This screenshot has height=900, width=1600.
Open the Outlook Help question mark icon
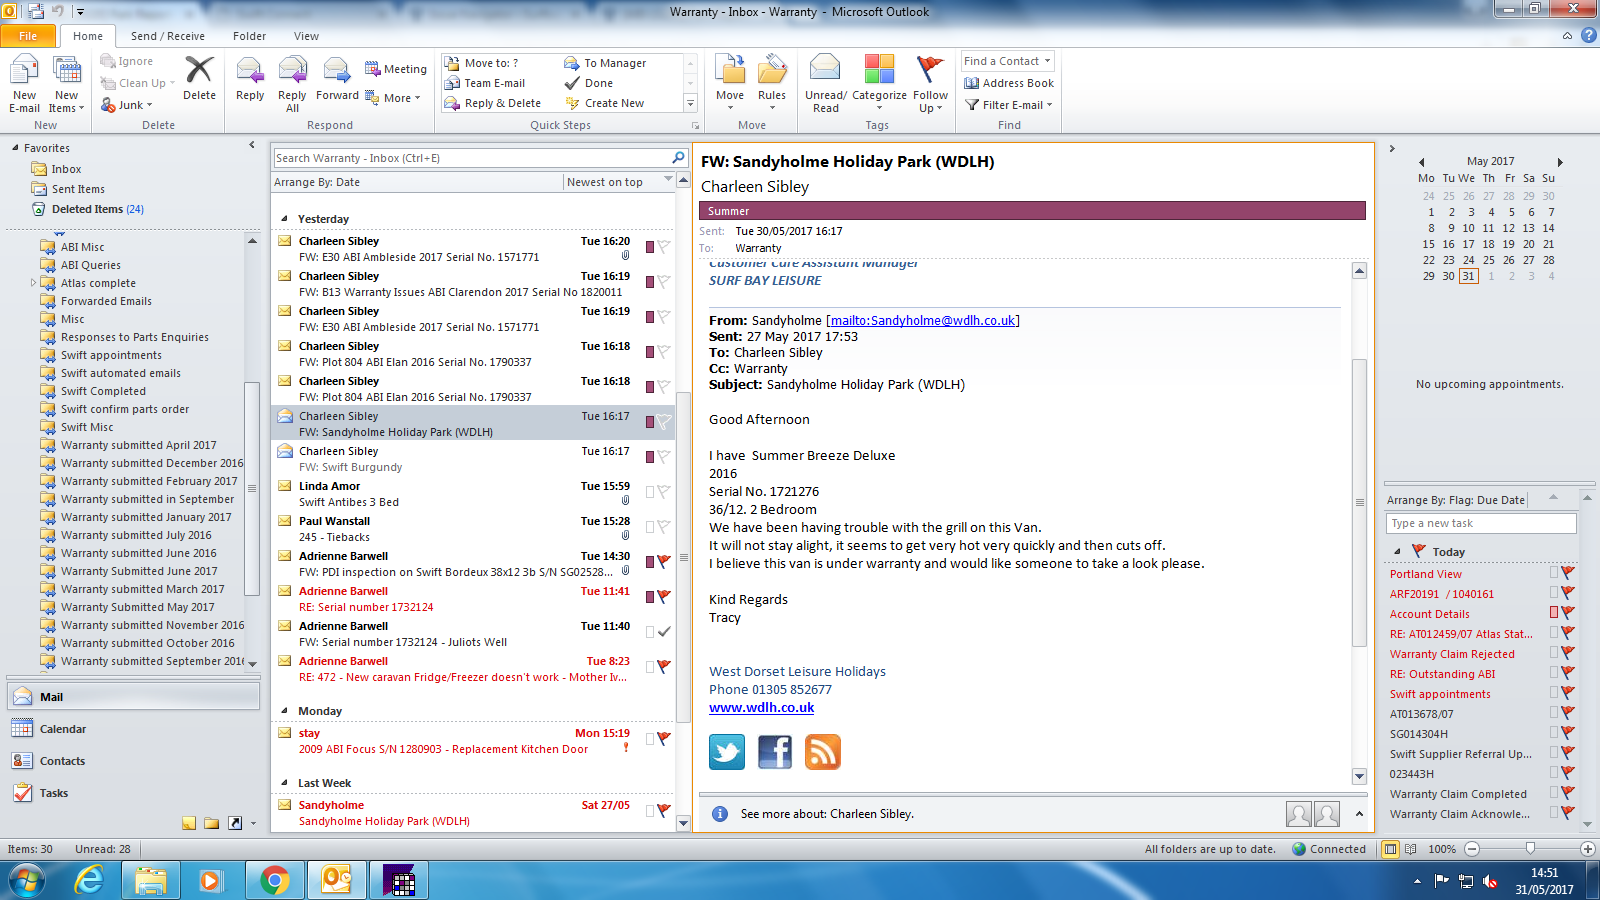point(1588,35)
